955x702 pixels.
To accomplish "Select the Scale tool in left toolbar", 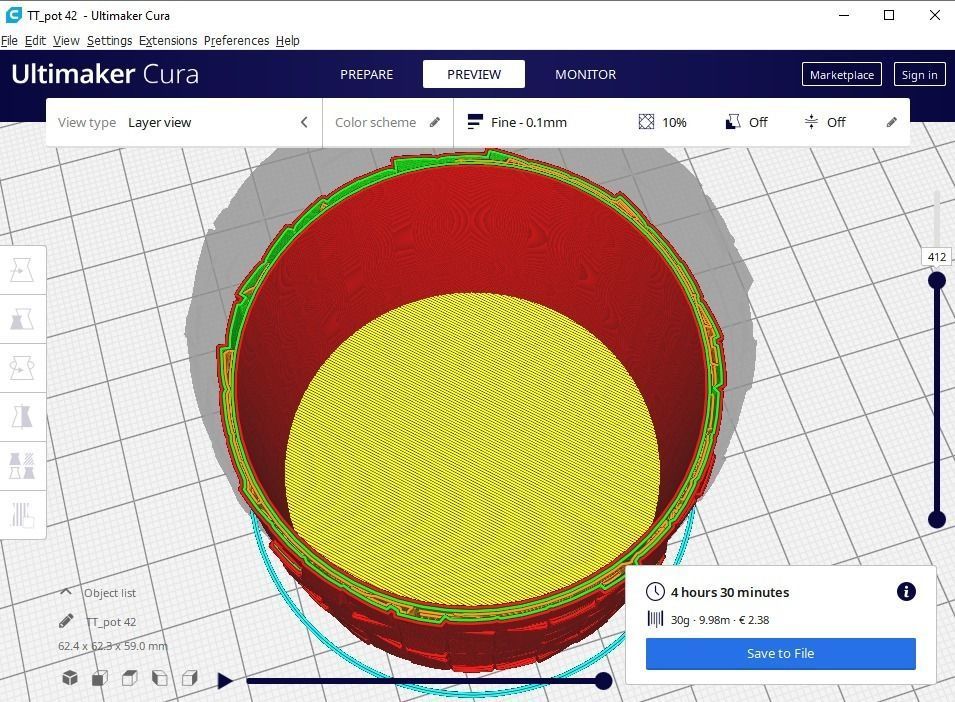I will click(x=23, y=319).
